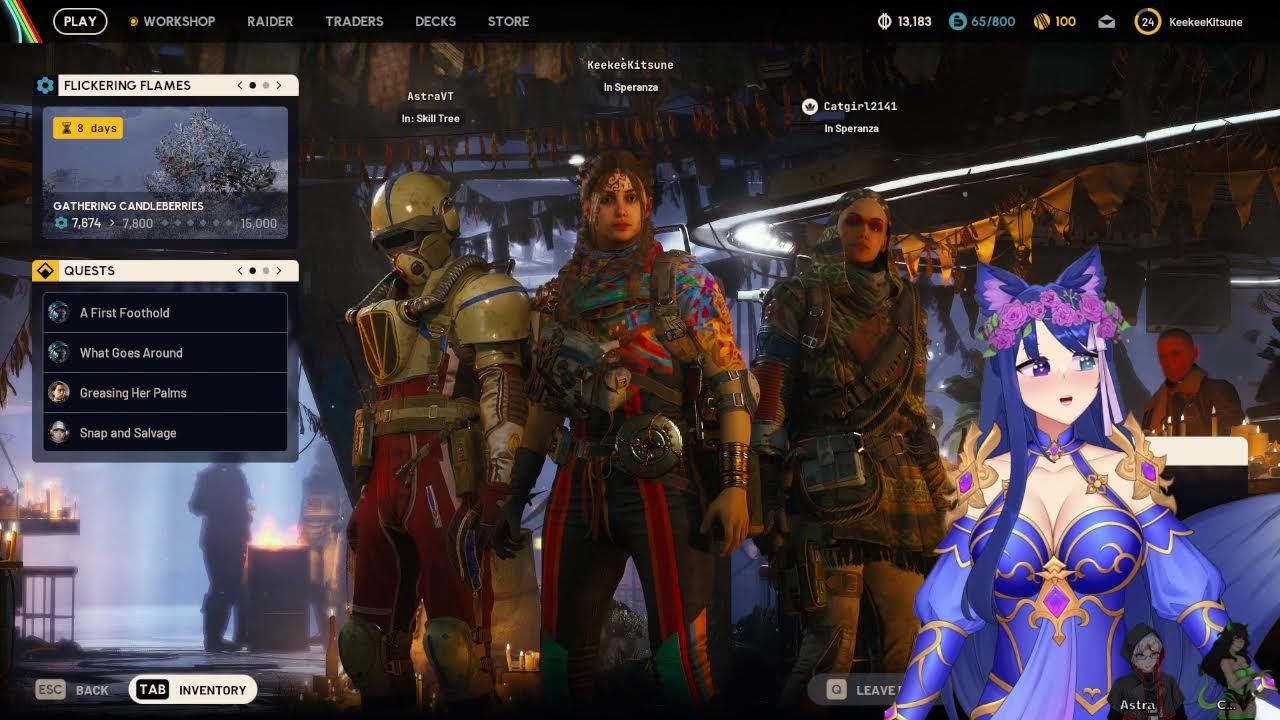
Task: Click the KeekeeKitsune name tag above the center raider
Action: pyautogui.click(x=630, y=65)
